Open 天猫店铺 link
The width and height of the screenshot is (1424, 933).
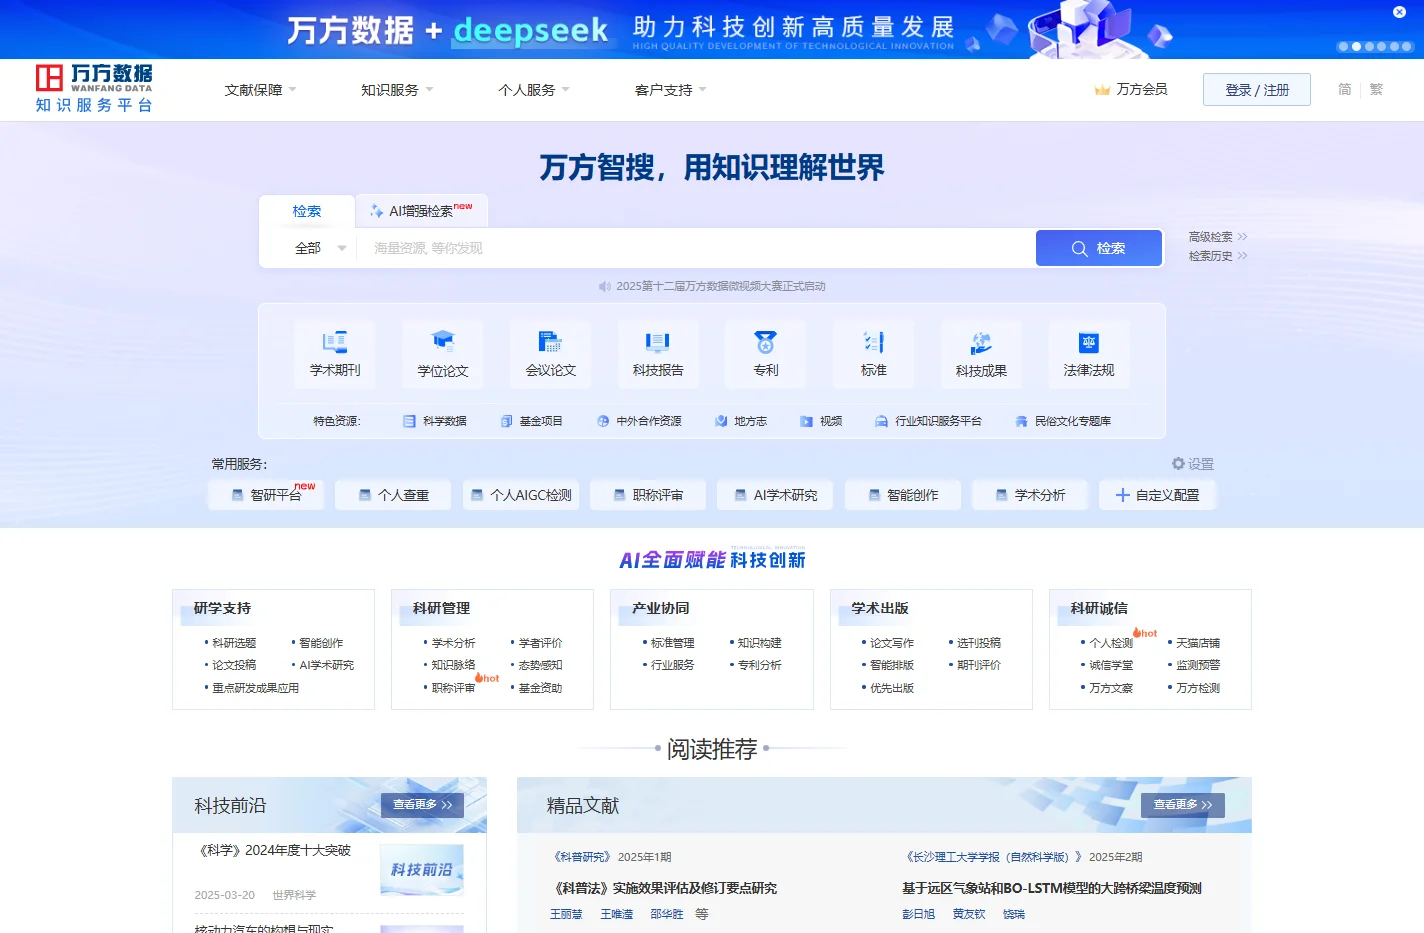[x=1198, y=643]
